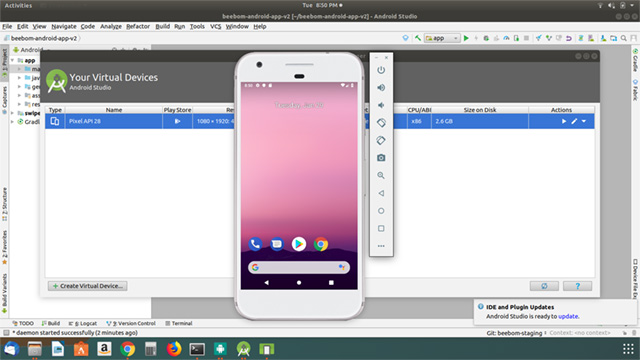Open the TODO tool window tab
Viewport: 640px width, 360px height.
23,323
